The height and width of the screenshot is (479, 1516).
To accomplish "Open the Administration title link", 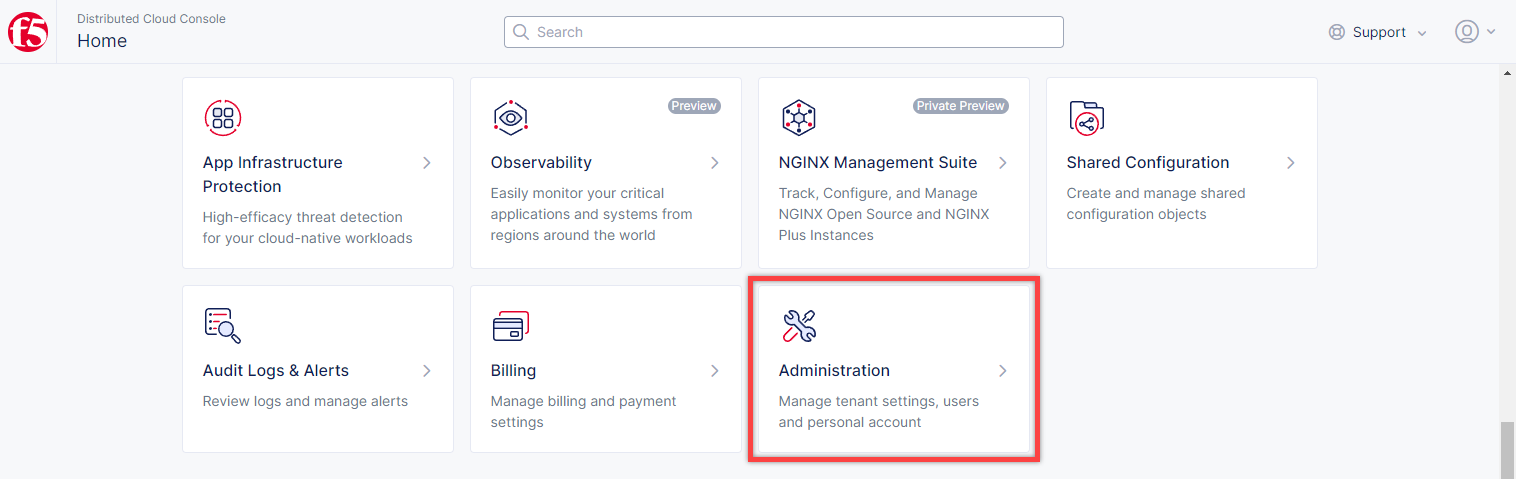I will click(834, 370).
